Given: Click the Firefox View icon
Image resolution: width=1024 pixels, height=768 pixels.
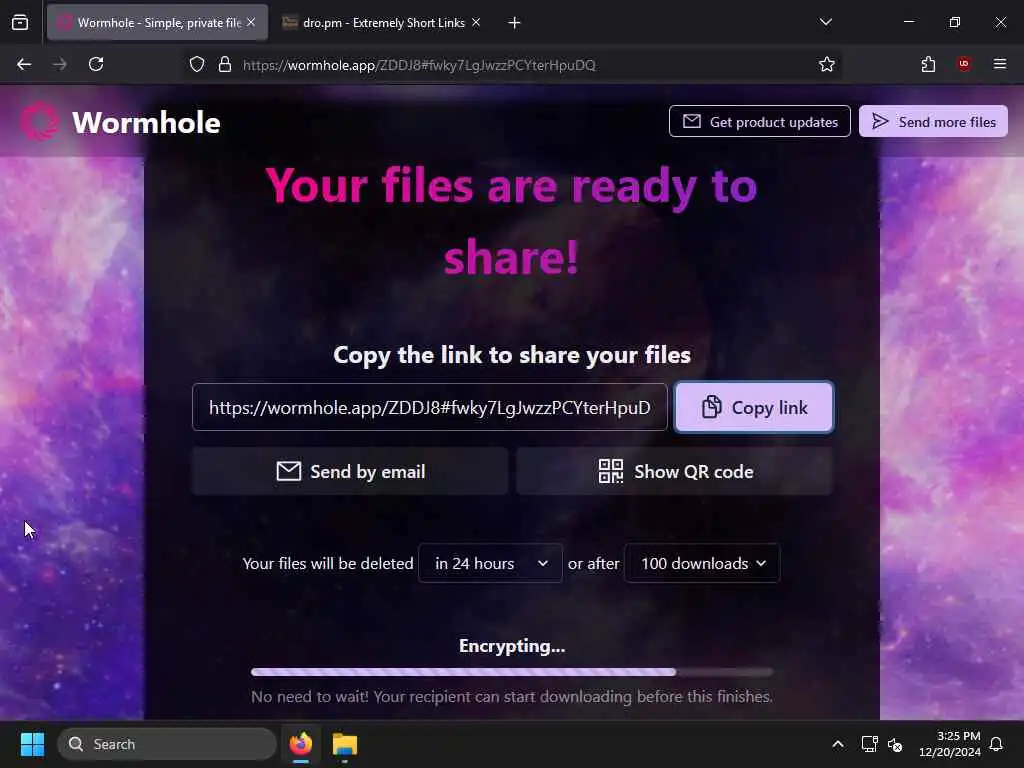Looking at the screenshot, I should (20, 23).
